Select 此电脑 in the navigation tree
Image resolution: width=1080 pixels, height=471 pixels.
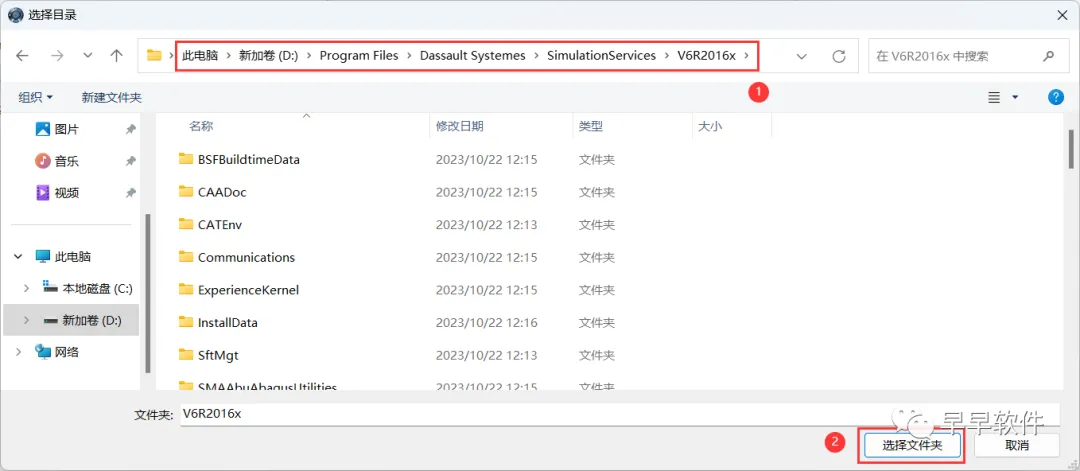[x=72, y=257]
